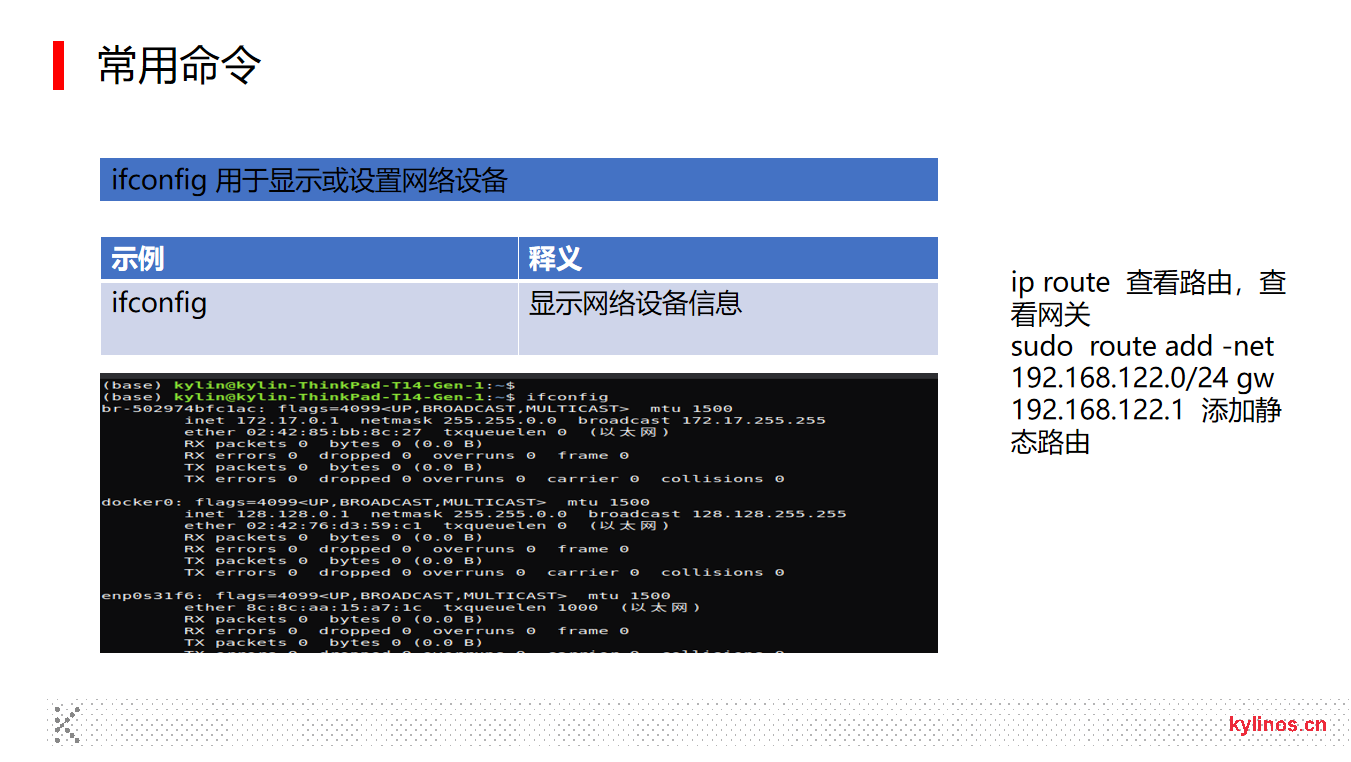Click the ether 8c:8c:aa:15:a7:1c MAC line
Viewport: 1351px width, 762px height.
(303, 607)
